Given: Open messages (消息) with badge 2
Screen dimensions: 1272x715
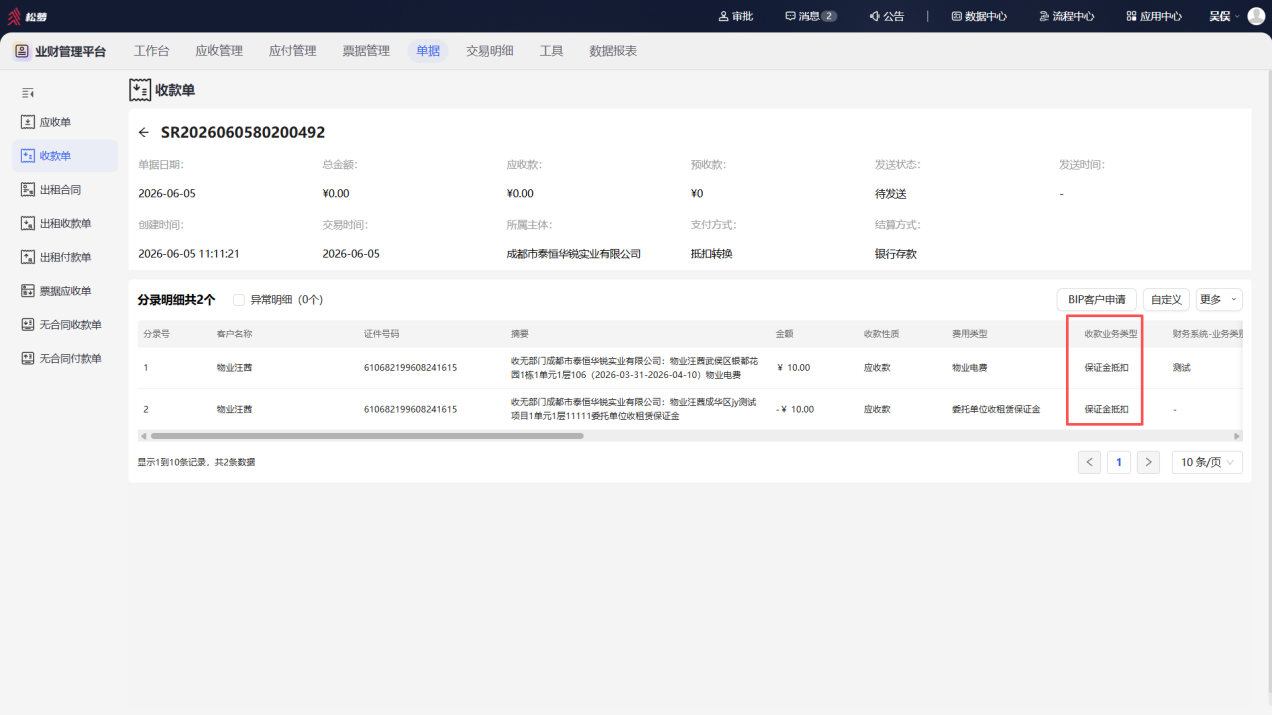Looking at the screenshot, I should click(x=811, y=16).
